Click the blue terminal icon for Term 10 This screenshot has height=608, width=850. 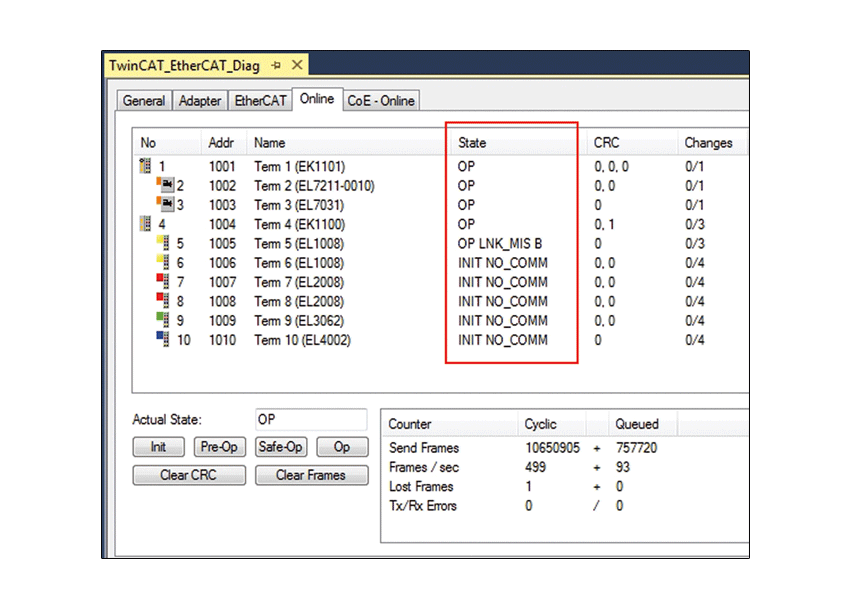[x=163, y=340]
